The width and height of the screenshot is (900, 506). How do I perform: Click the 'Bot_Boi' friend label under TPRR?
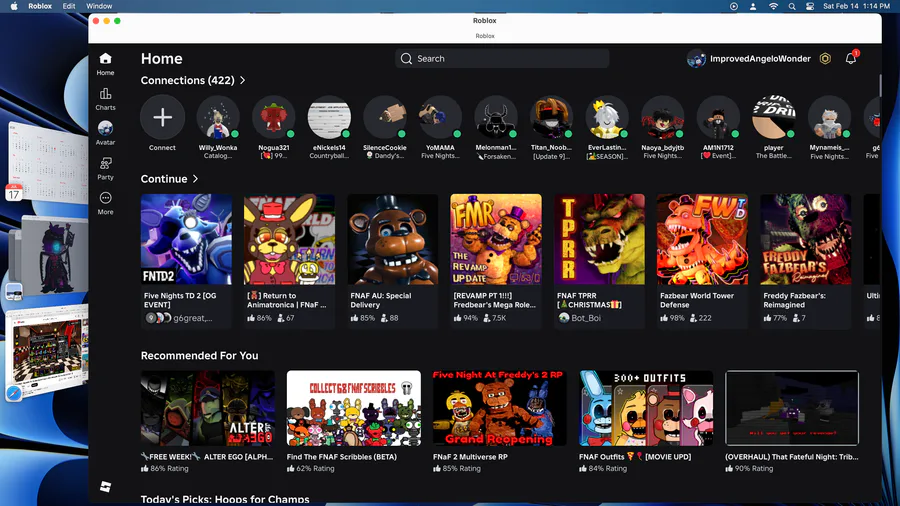click(x=586, y=318)
